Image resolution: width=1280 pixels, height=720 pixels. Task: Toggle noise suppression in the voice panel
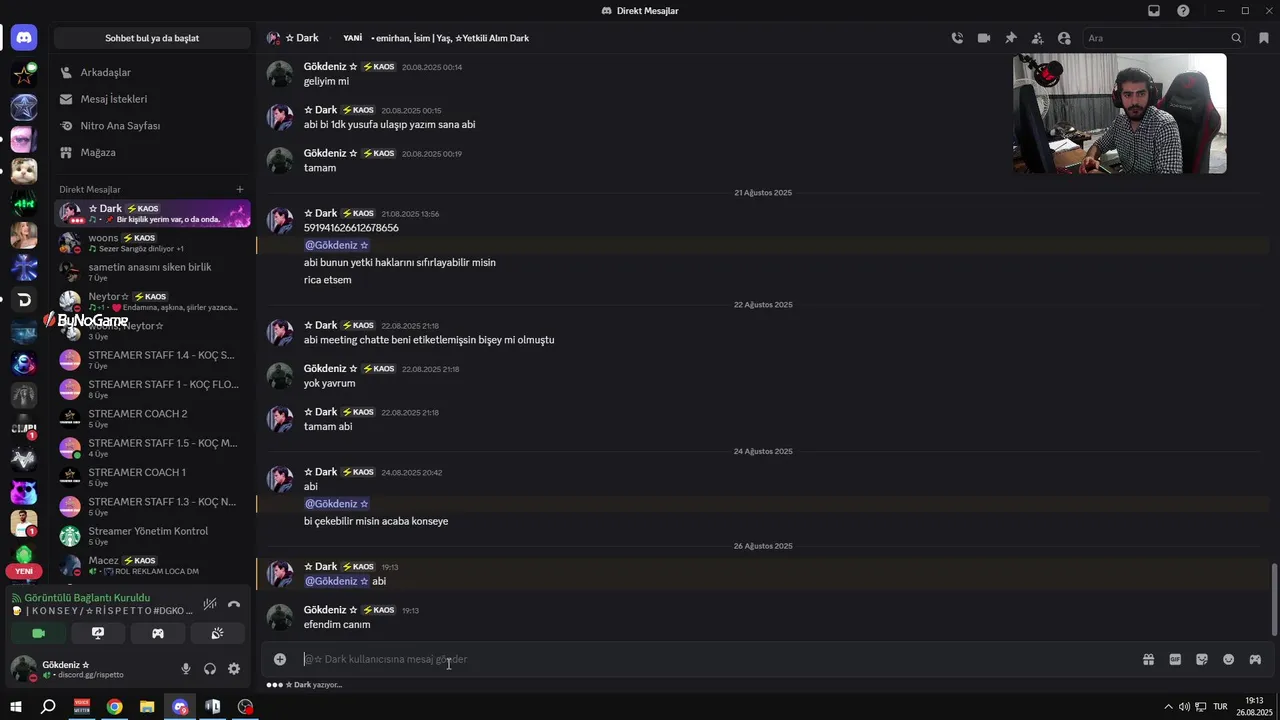pyautogui.click(x=210, y=604)
